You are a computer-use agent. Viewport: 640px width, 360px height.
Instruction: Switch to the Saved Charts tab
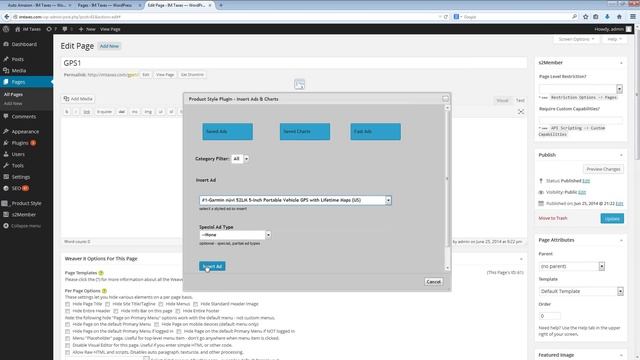pos(304,131)
